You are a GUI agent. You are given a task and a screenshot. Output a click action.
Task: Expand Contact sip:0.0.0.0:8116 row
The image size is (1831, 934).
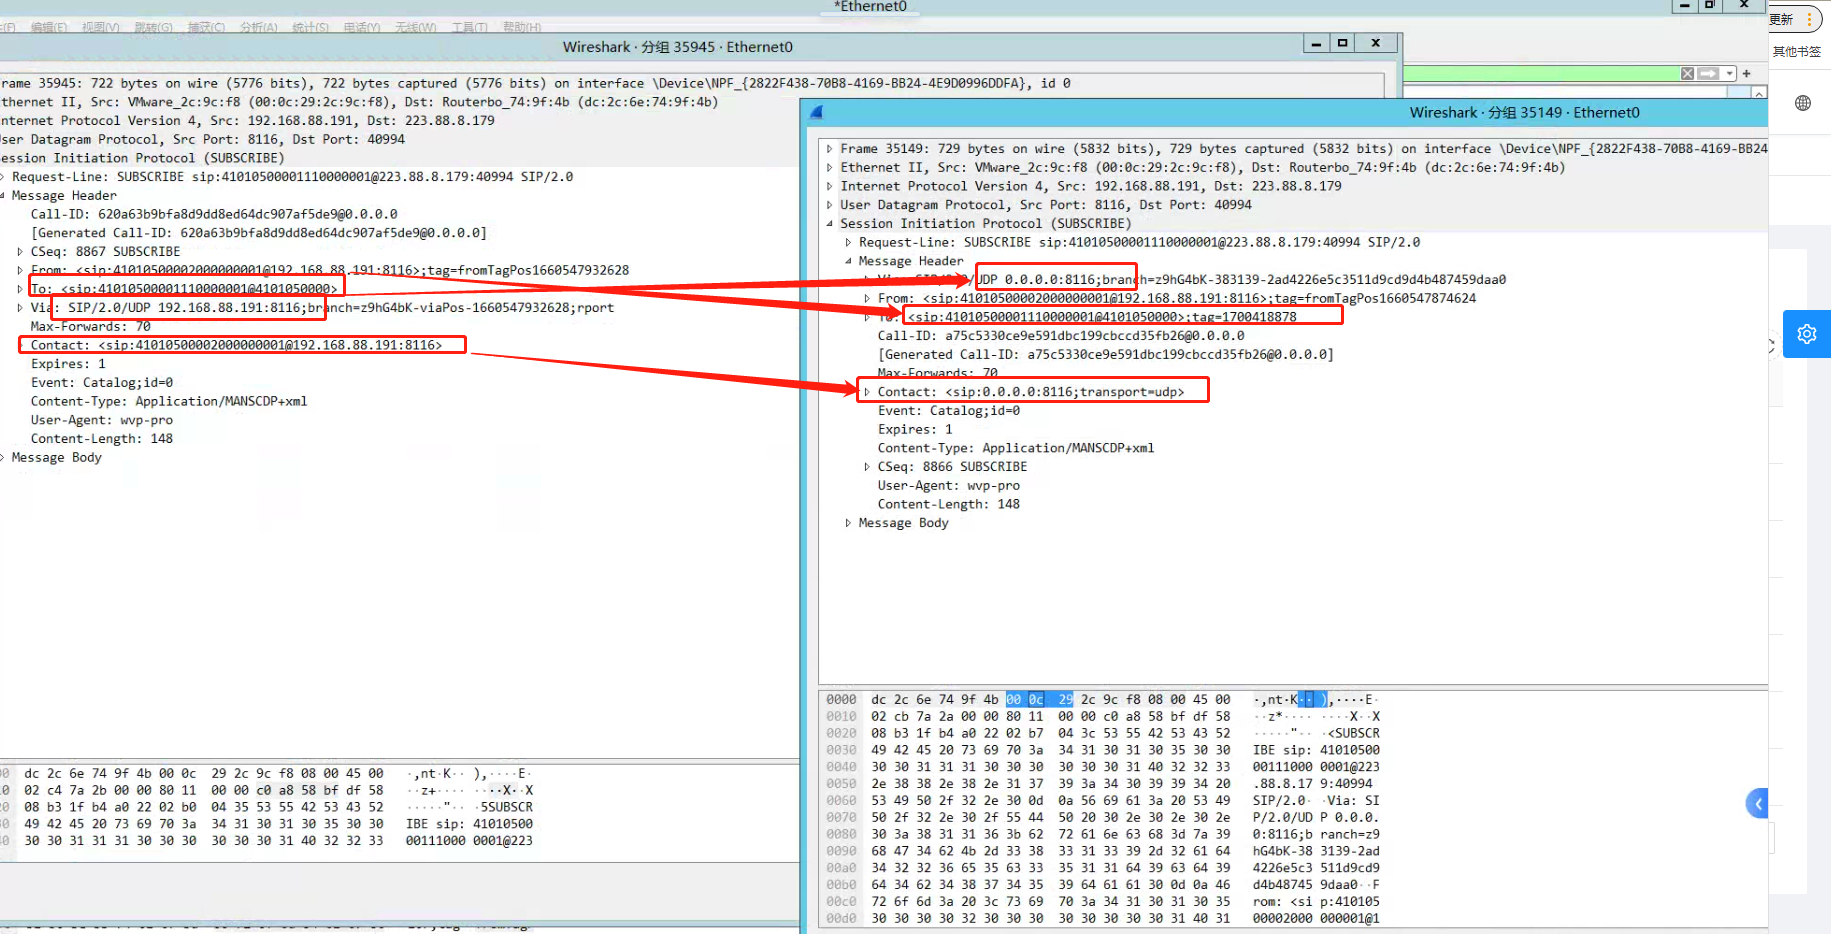(x=867, y=392)
